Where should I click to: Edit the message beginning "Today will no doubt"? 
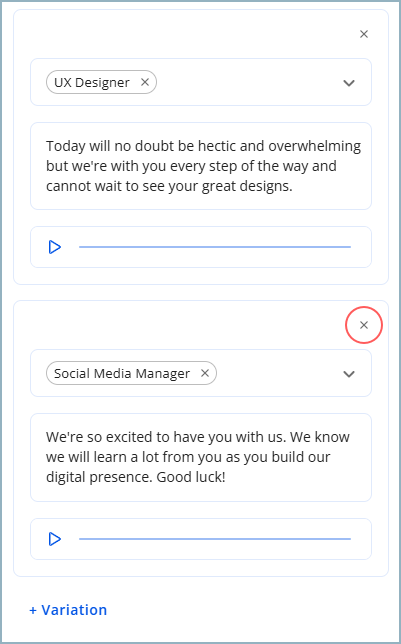pos(201,166)
